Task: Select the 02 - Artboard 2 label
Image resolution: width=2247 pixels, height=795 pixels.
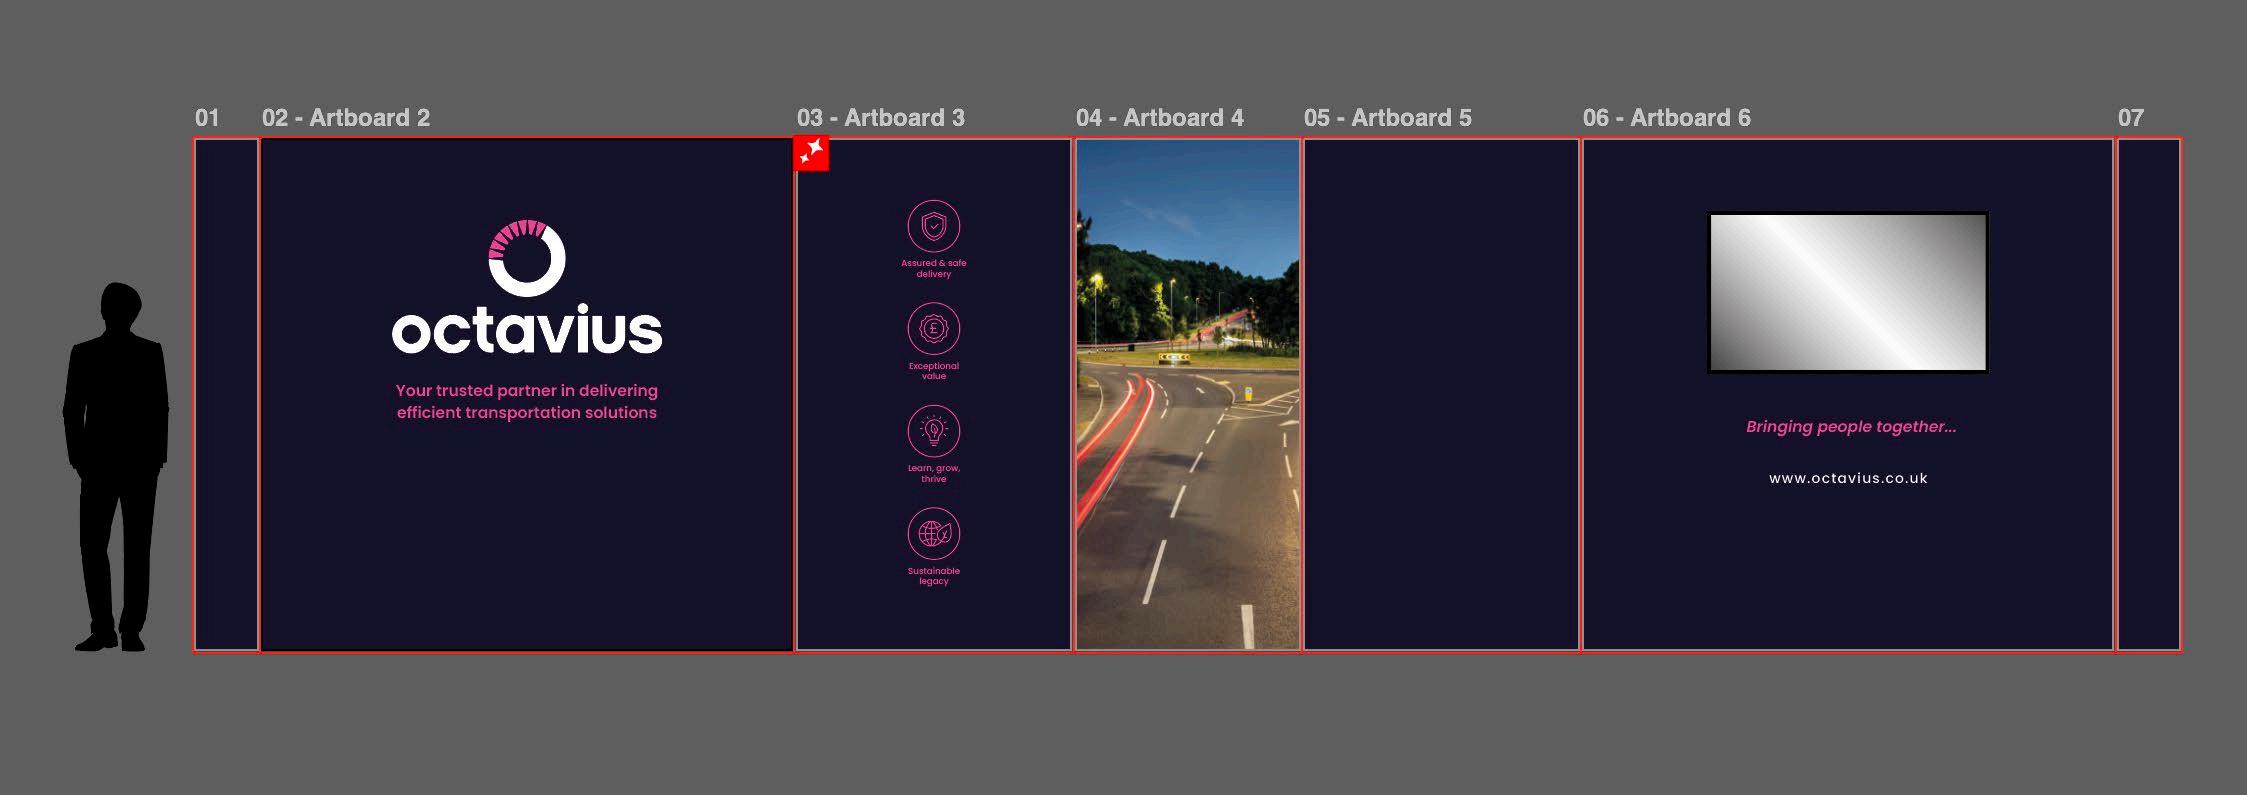Action: tap(346, 118)
